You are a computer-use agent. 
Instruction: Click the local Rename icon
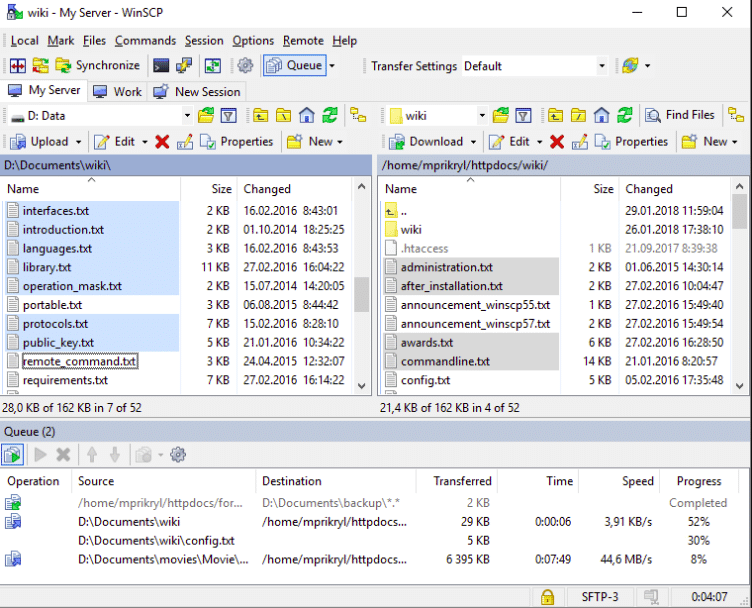tap(185, 141)
